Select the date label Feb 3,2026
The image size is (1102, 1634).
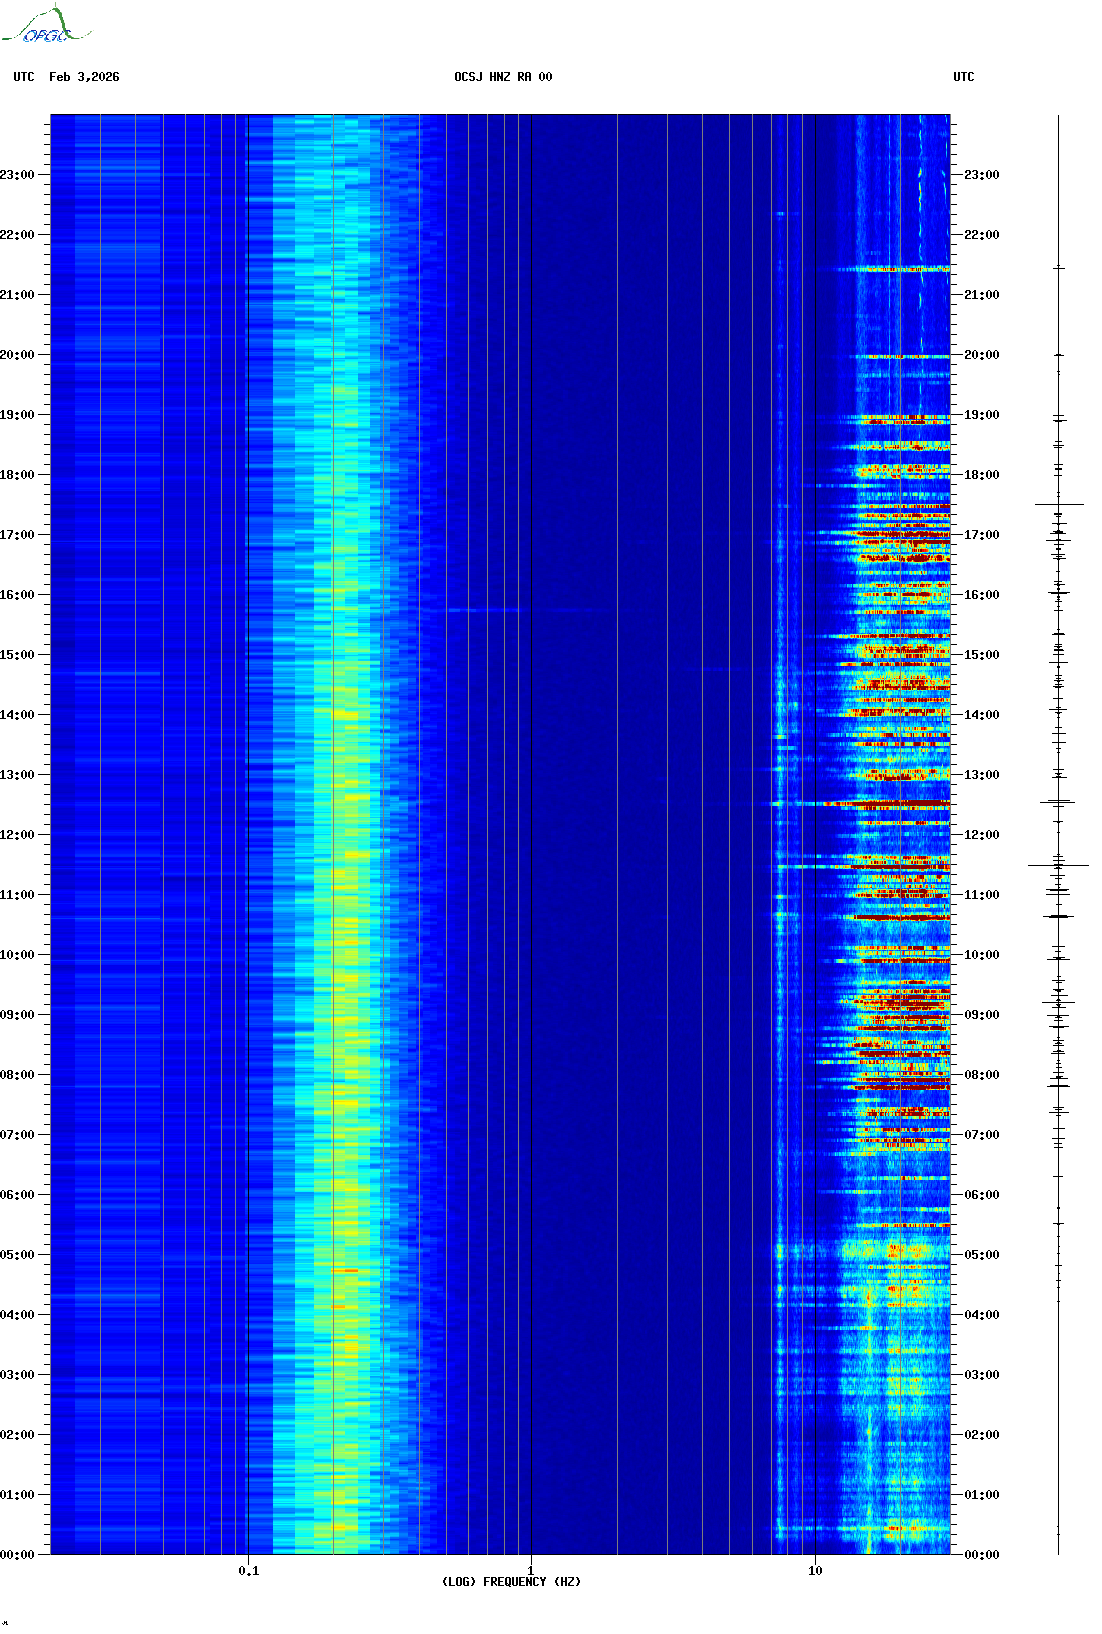[84, 77]
